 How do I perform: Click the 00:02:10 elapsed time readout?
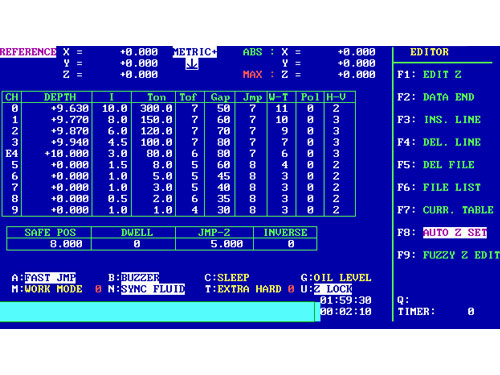pyautogui.click(x=346, y=311)
